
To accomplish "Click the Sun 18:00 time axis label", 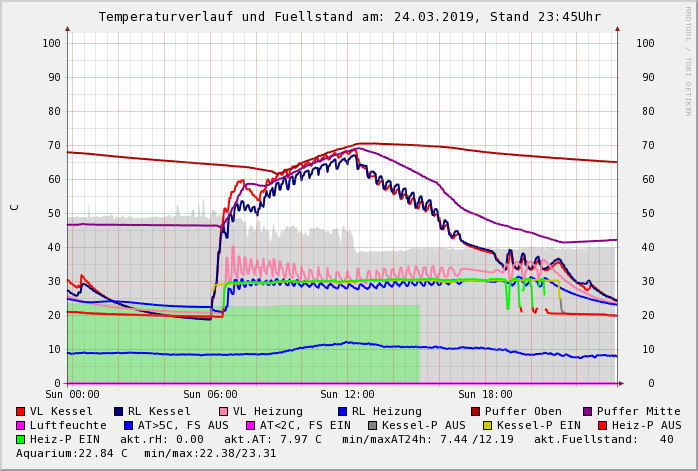I will (x=485, y=394).
